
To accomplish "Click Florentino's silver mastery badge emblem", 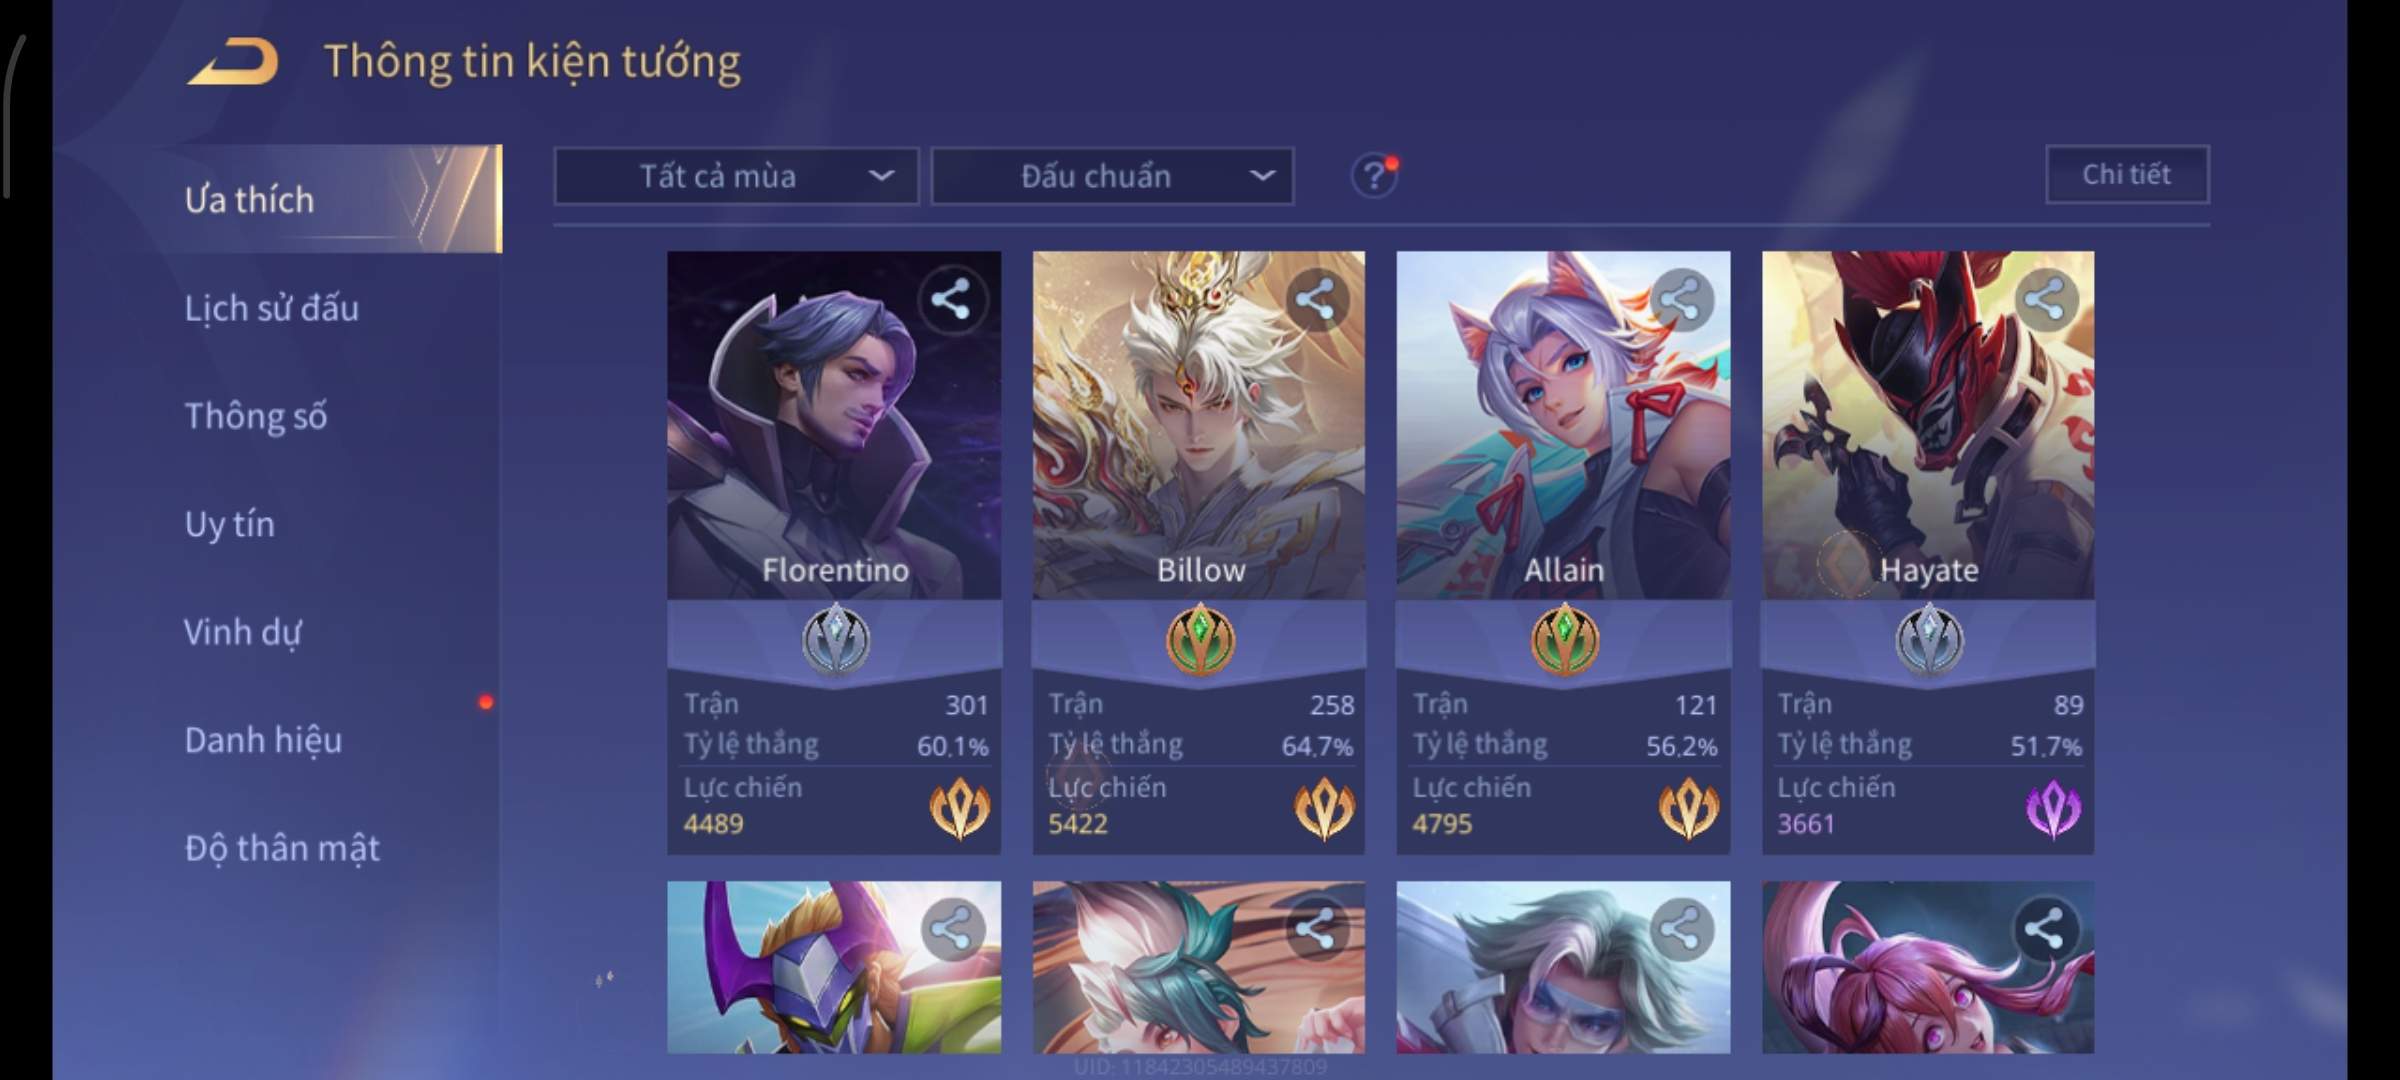I will pyautogui.click(x=835, y=639).
